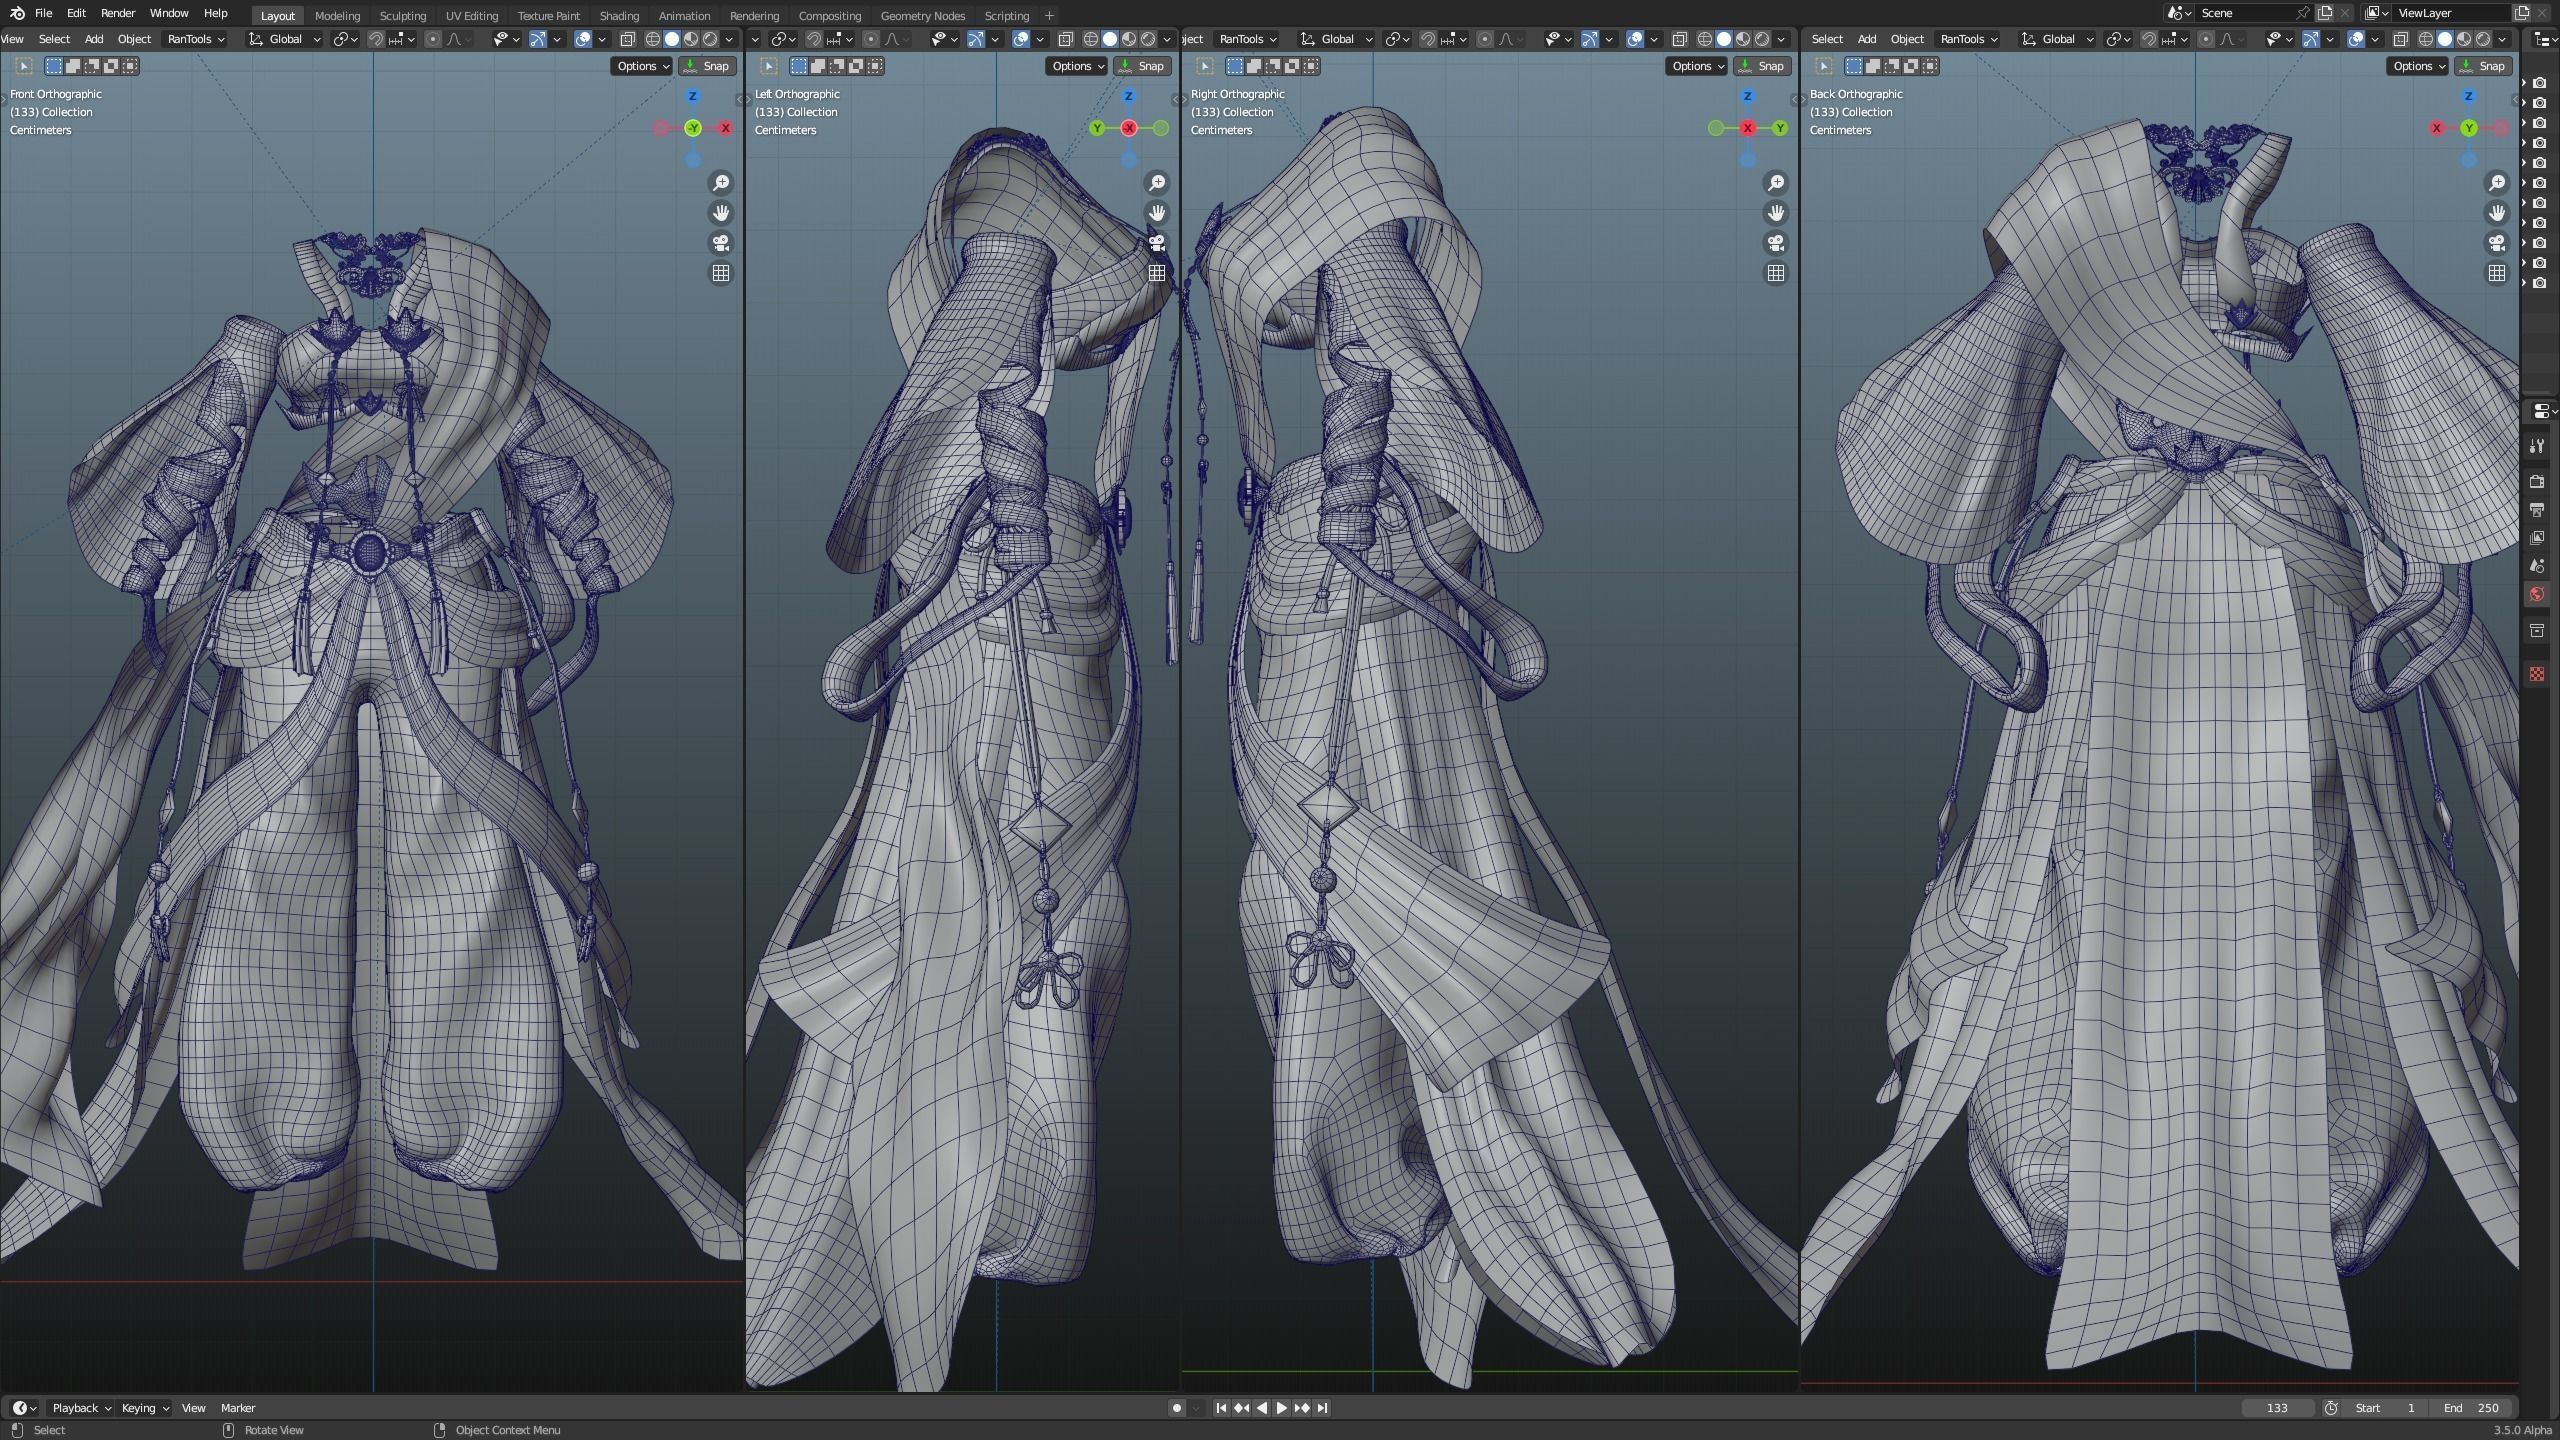This screenshot has width=2560, height=1440.
Task: Click zoom magnifier icon in Left Orthographic viewport
Action: [1157, 183]
